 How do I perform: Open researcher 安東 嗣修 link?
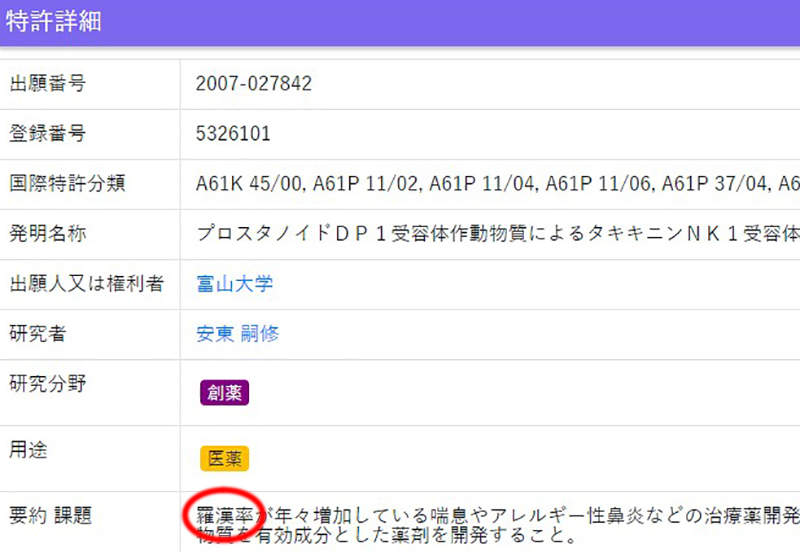[238, 334]
